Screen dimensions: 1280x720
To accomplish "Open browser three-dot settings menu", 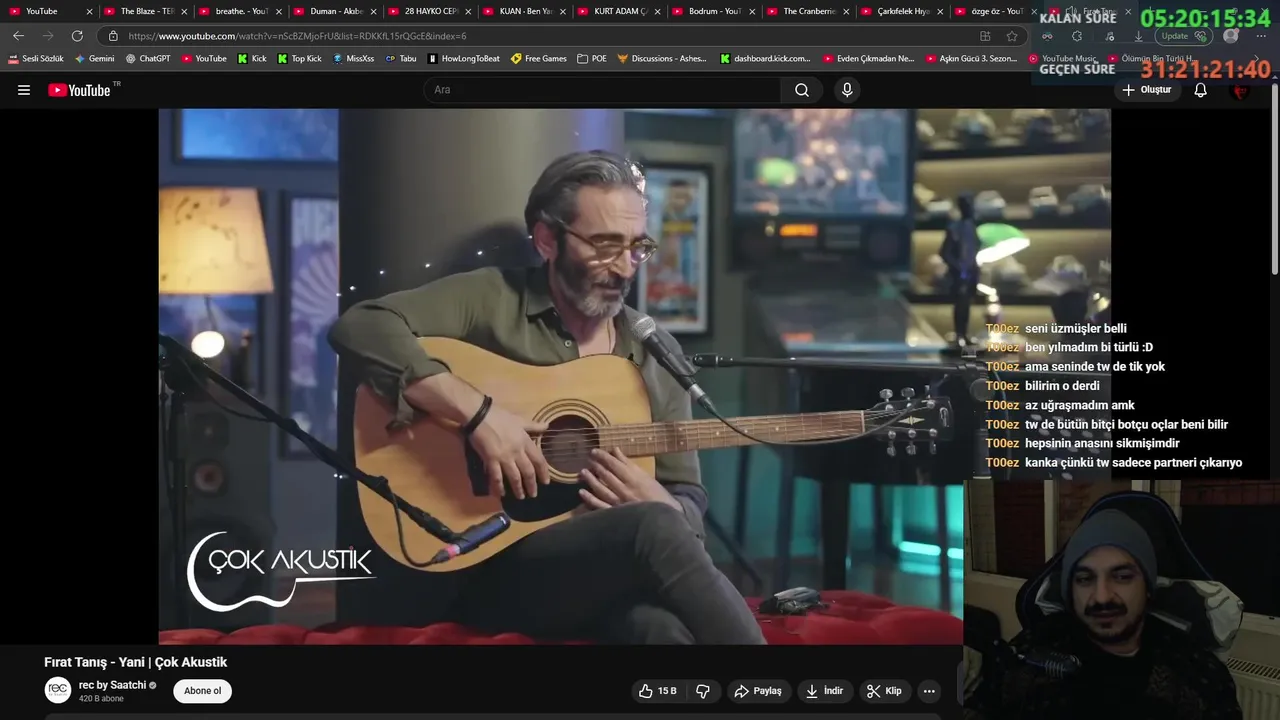I will 1261,36.
